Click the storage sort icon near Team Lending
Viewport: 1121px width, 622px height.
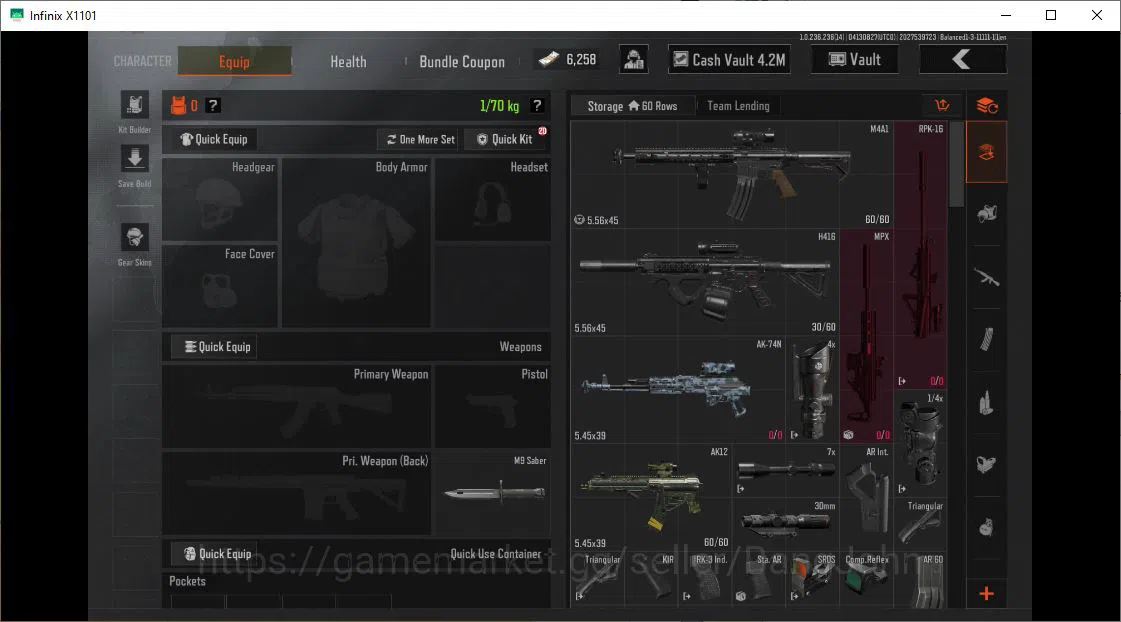(942, 106)
